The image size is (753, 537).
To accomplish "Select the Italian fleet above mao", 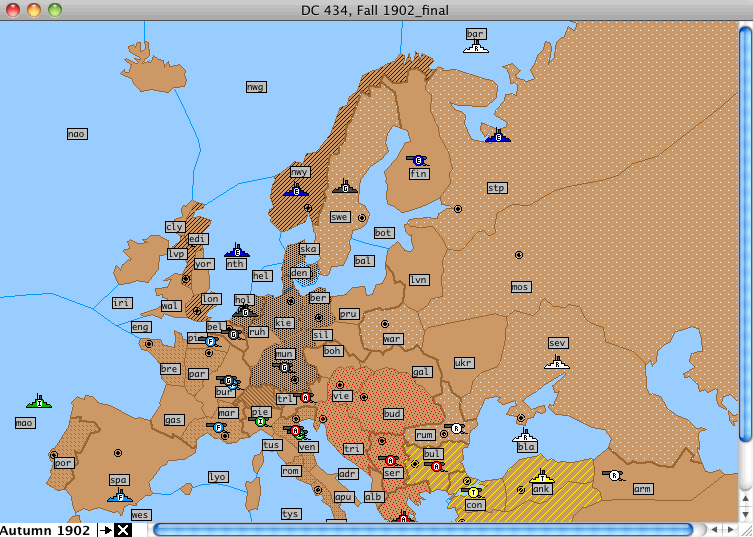I will (39, 402).
